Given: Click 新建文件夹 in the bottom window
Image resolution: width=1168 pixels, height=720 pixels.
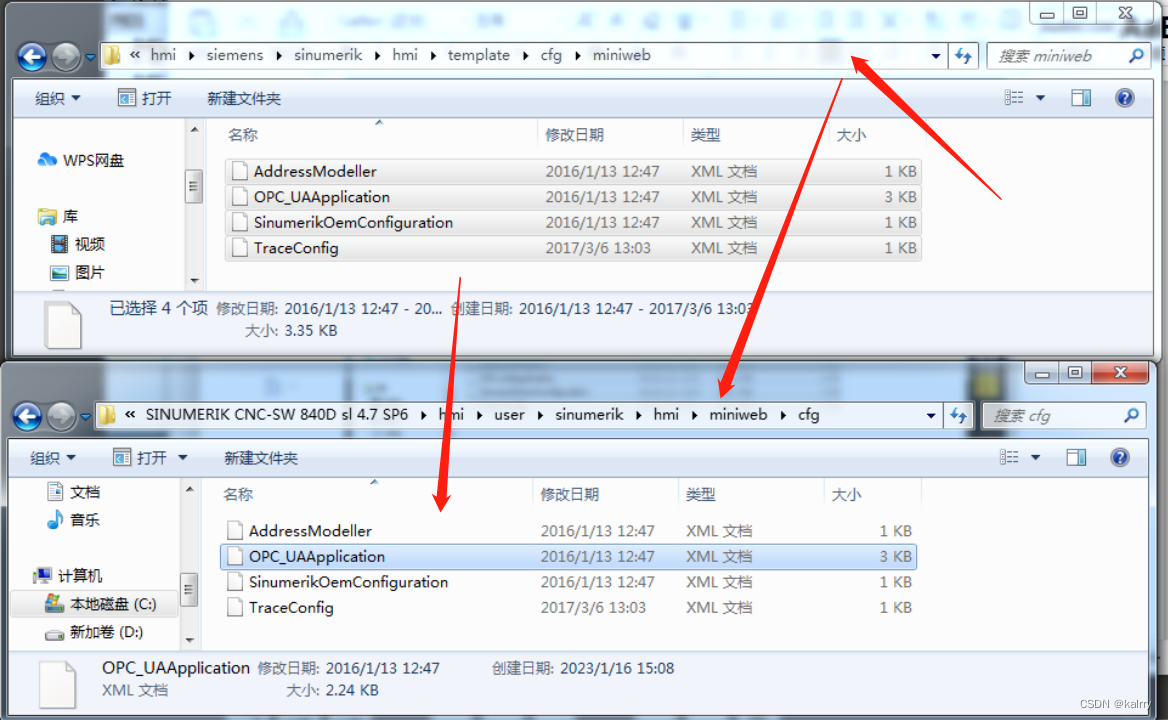Looking at the screenshot, I should pyautogui.click(x=261, y=458).
